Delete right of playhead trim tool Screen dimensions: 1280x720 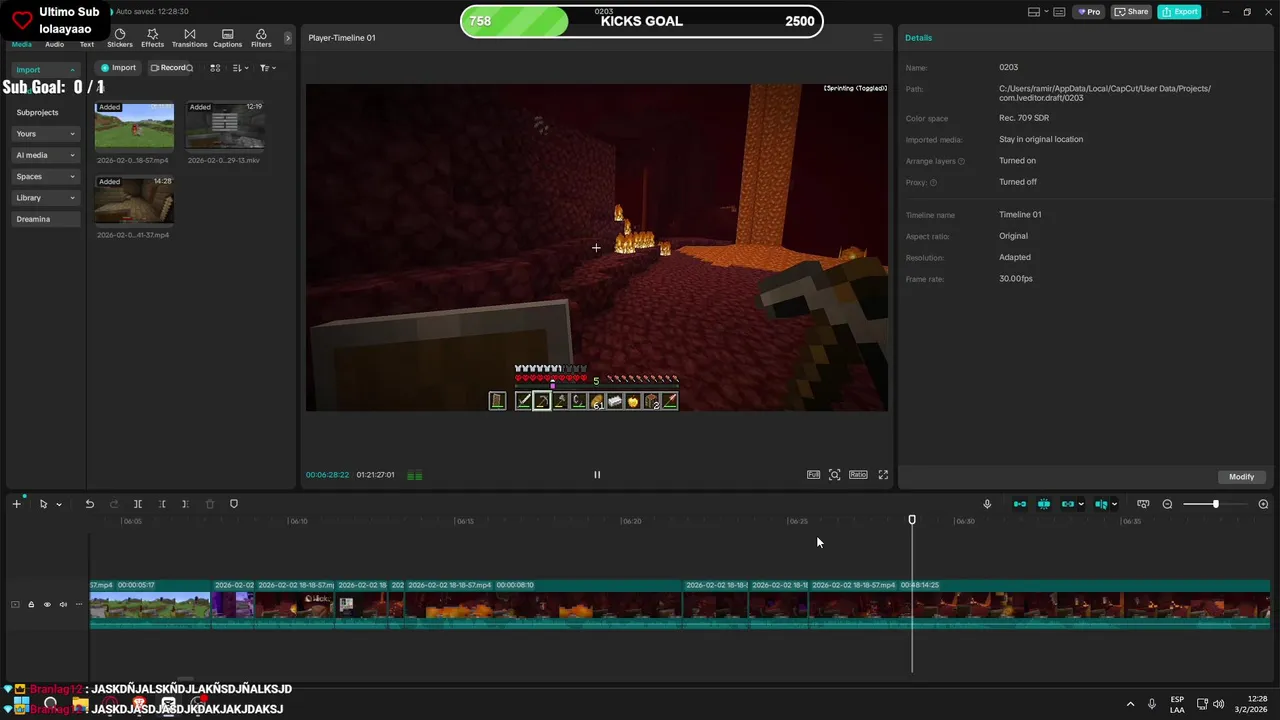[x=185, y=504]
